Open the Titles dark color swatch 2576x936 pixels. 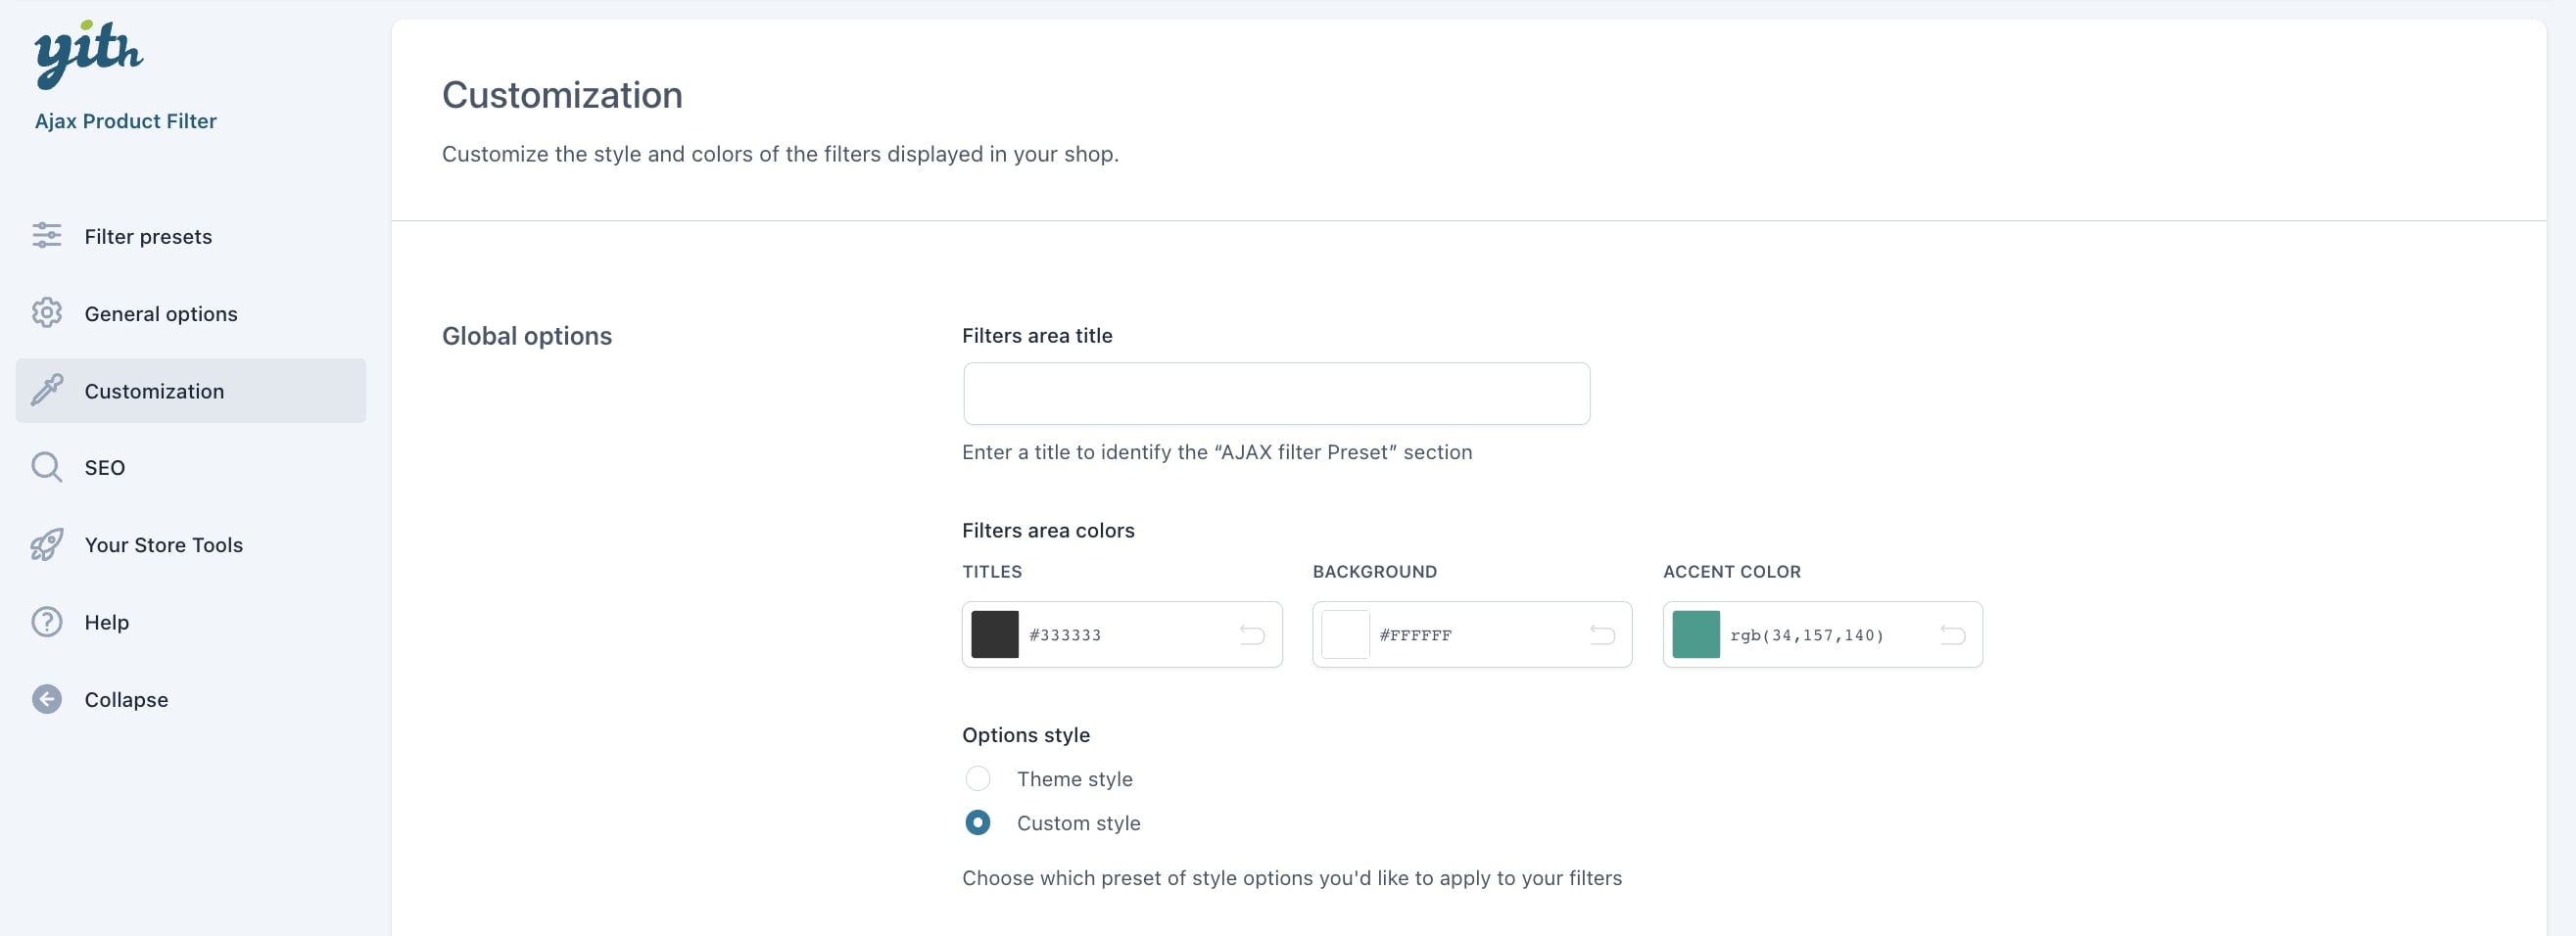click(994, 634)
